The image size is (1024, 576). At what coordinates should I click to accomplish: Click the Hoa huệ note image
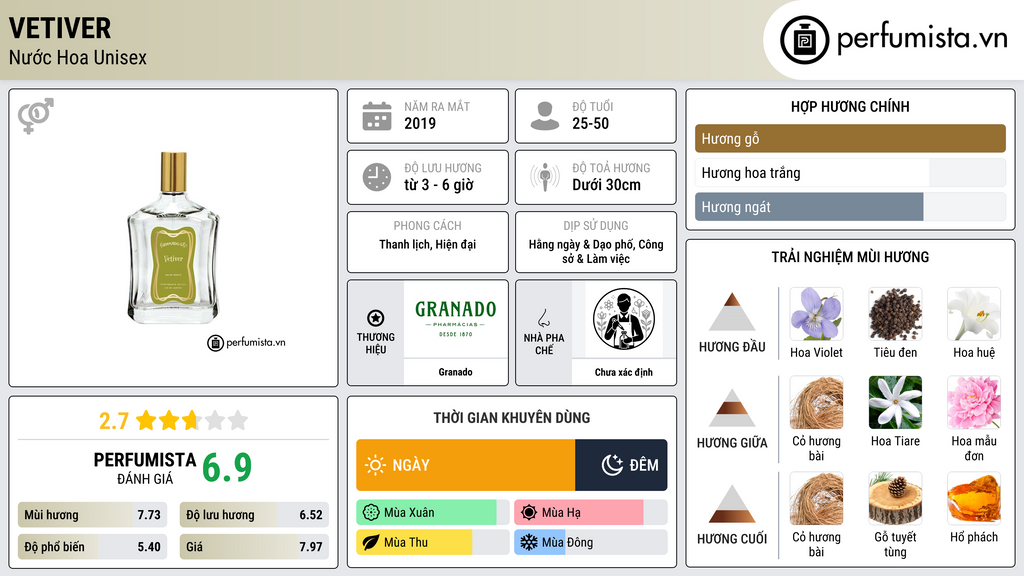[974, 314]
